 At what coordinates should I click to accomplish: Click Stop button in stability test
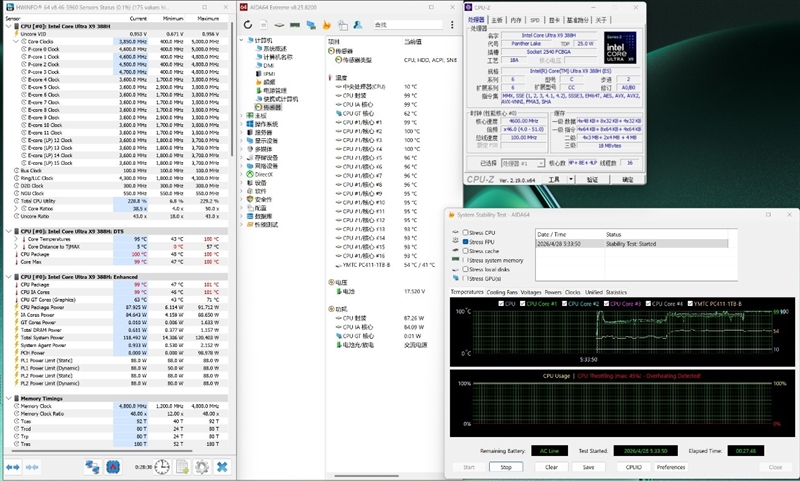[x=506, y=467]
